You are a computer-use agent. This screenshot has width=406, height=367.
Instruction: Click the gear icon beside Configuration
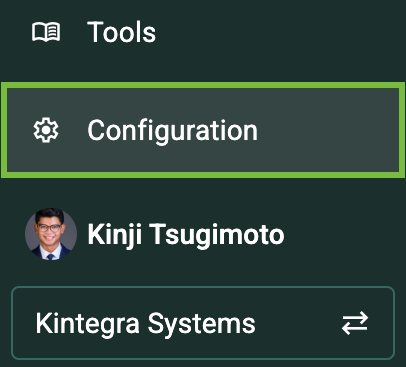point(46,130)
